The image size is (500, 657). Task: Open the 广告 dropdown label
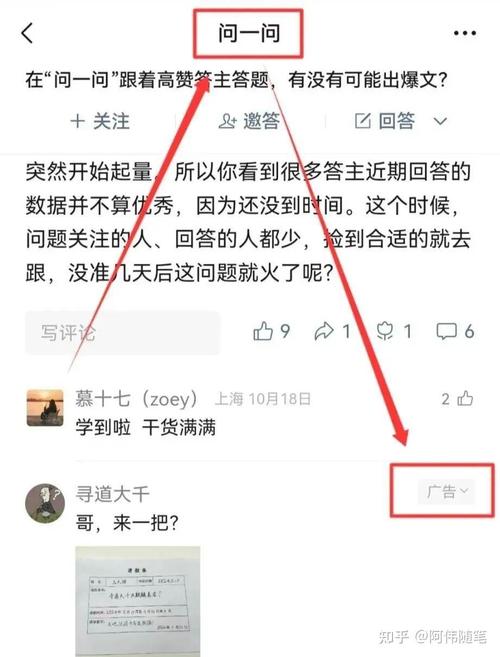[x=446, y=491]
